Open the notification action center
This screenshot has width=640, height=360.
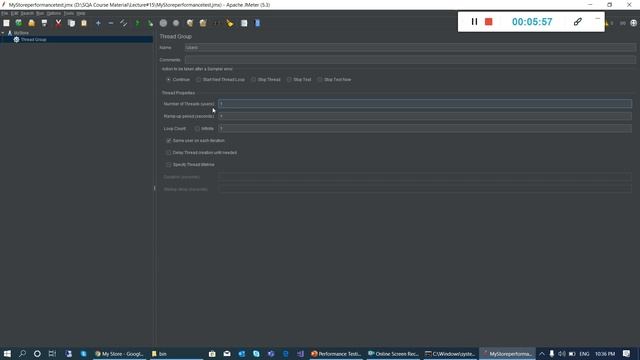627,353
